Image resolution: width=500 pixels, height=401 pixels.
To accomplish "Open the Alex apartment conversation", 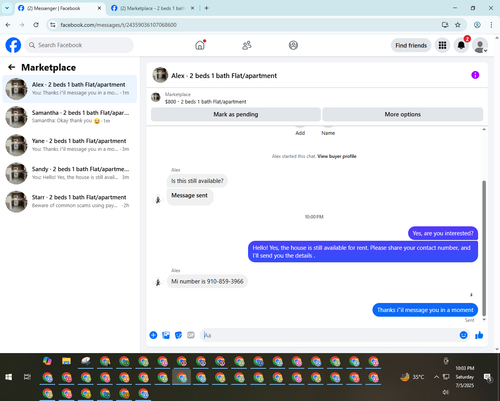I will click(69, 89).
